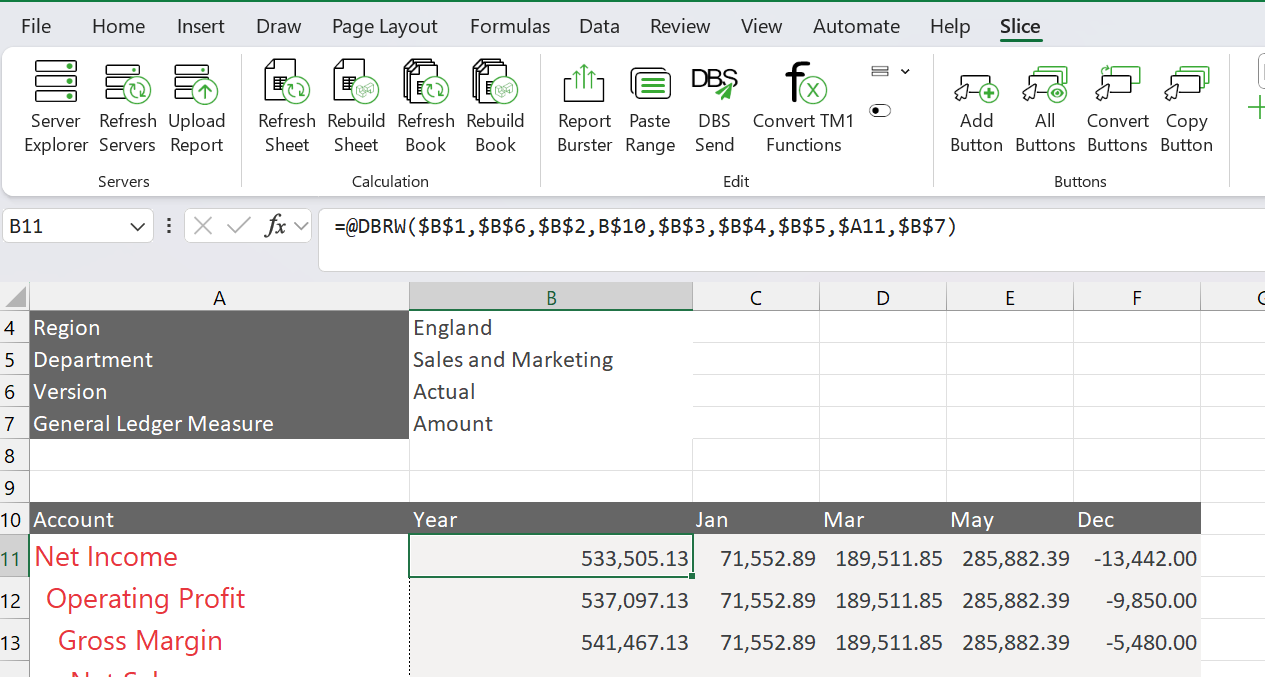Click the Operating Profit account cell
This screenshot has width=1265, height=677.
(x=219, y=599)
